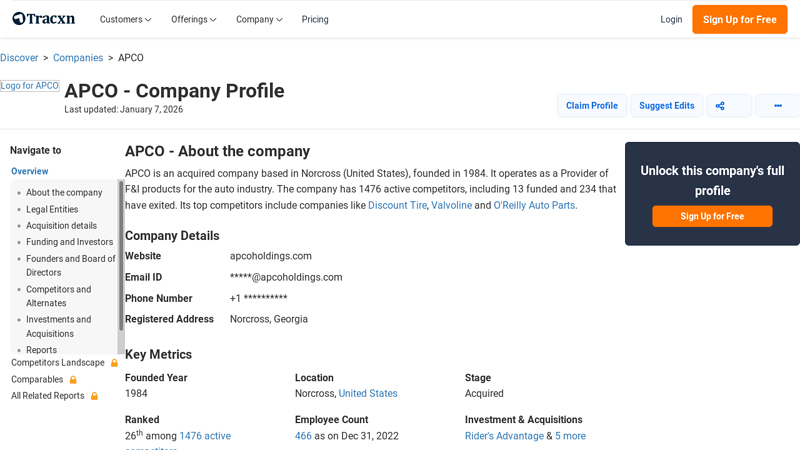The height and width of the screenshot is (450, 800).
Task: Click the lock icon beside Competitors Landscape
Action: click(x=114, y=363)
